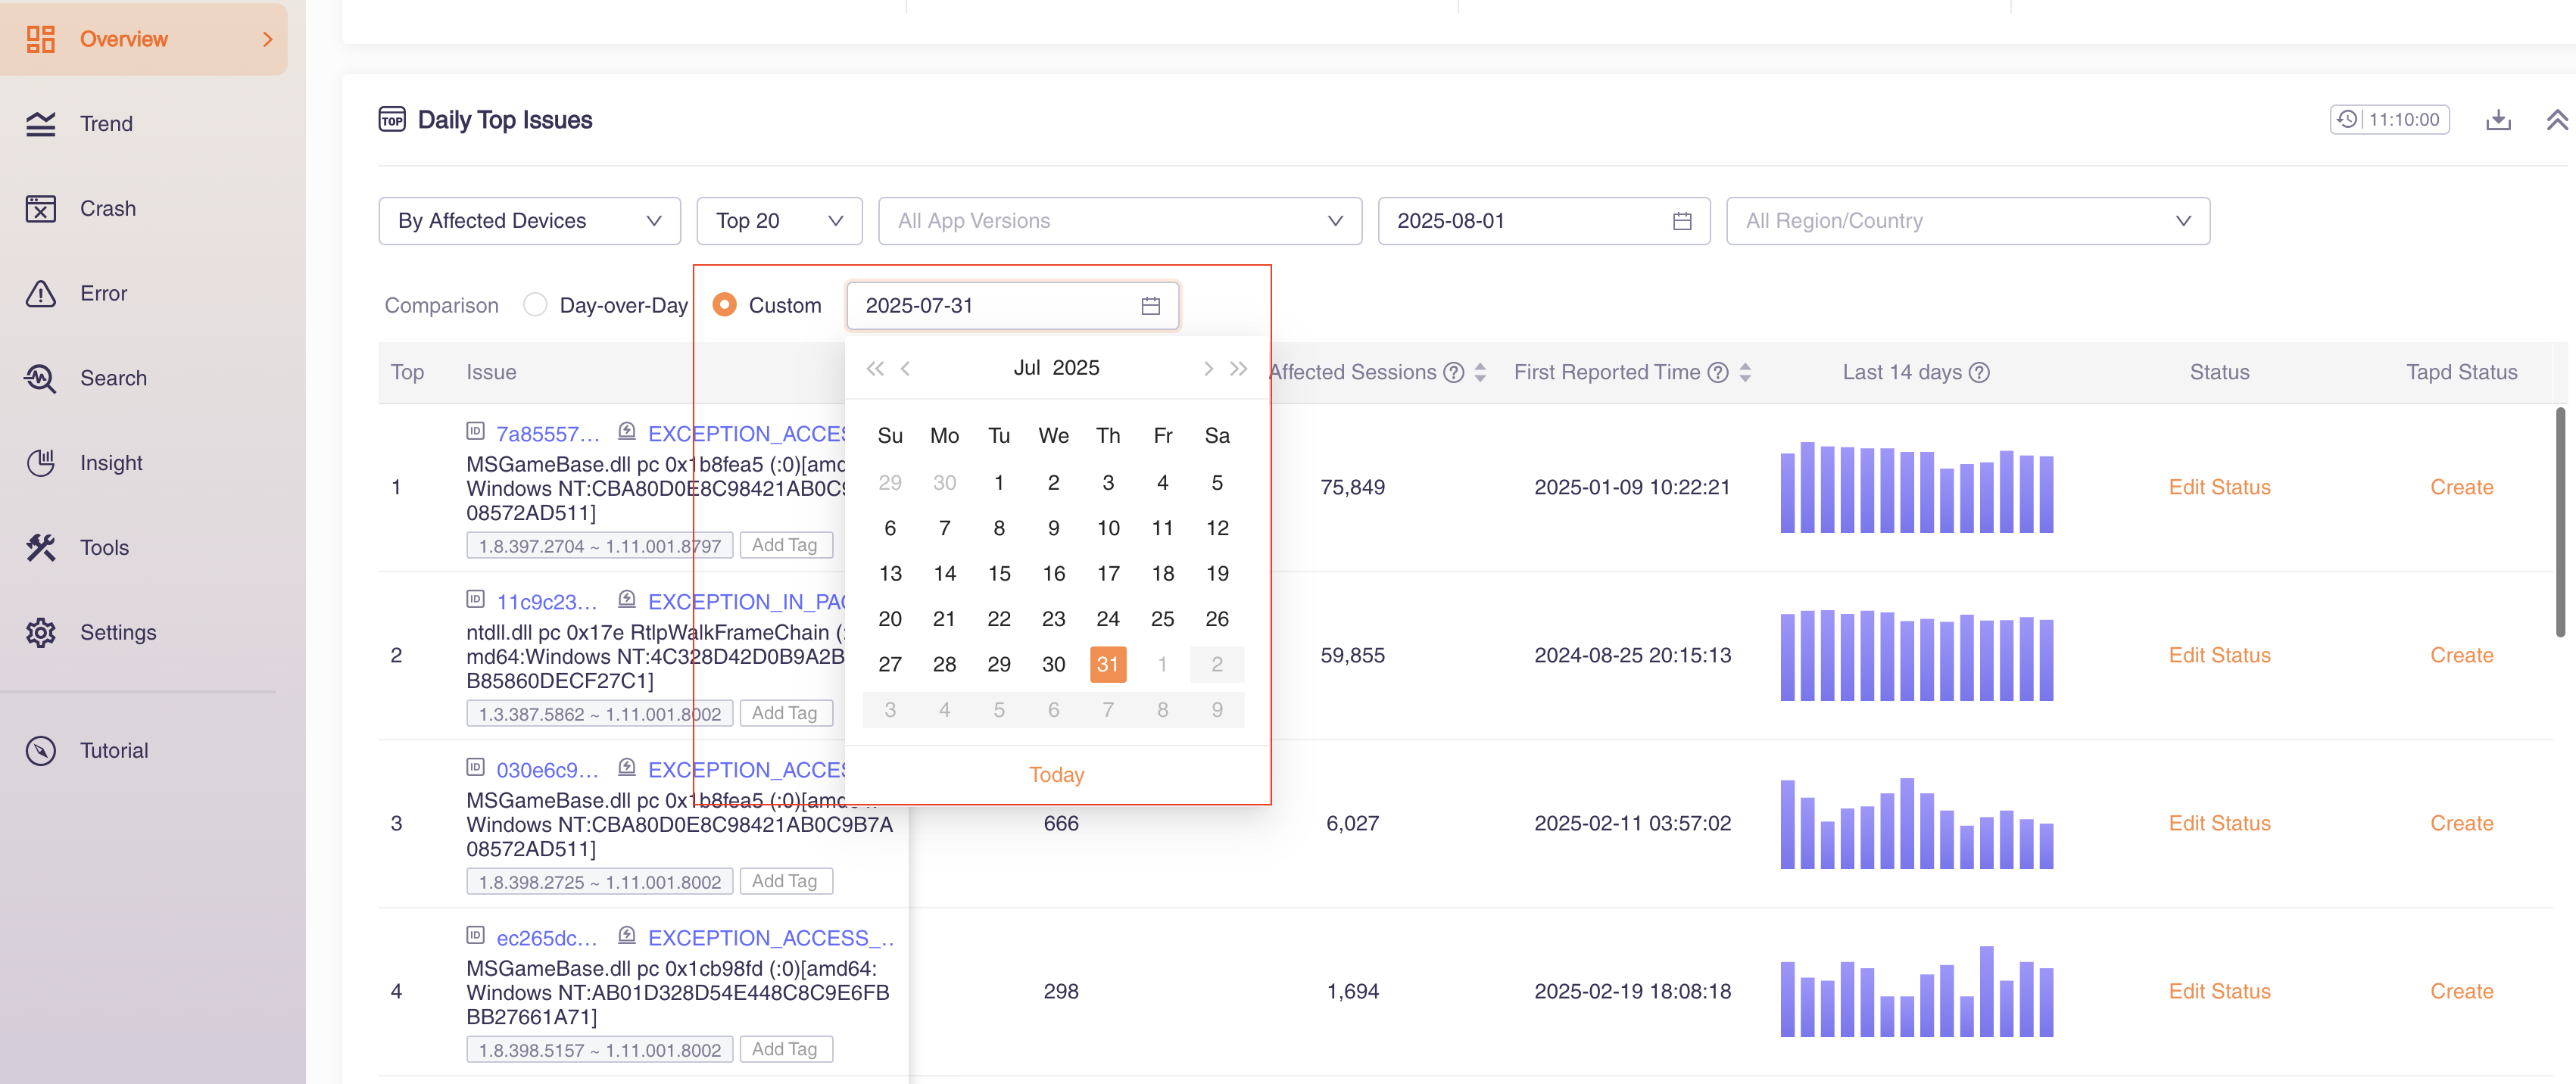
Task: Open issue link 7a85557…
Action: [x=547, y=434]
